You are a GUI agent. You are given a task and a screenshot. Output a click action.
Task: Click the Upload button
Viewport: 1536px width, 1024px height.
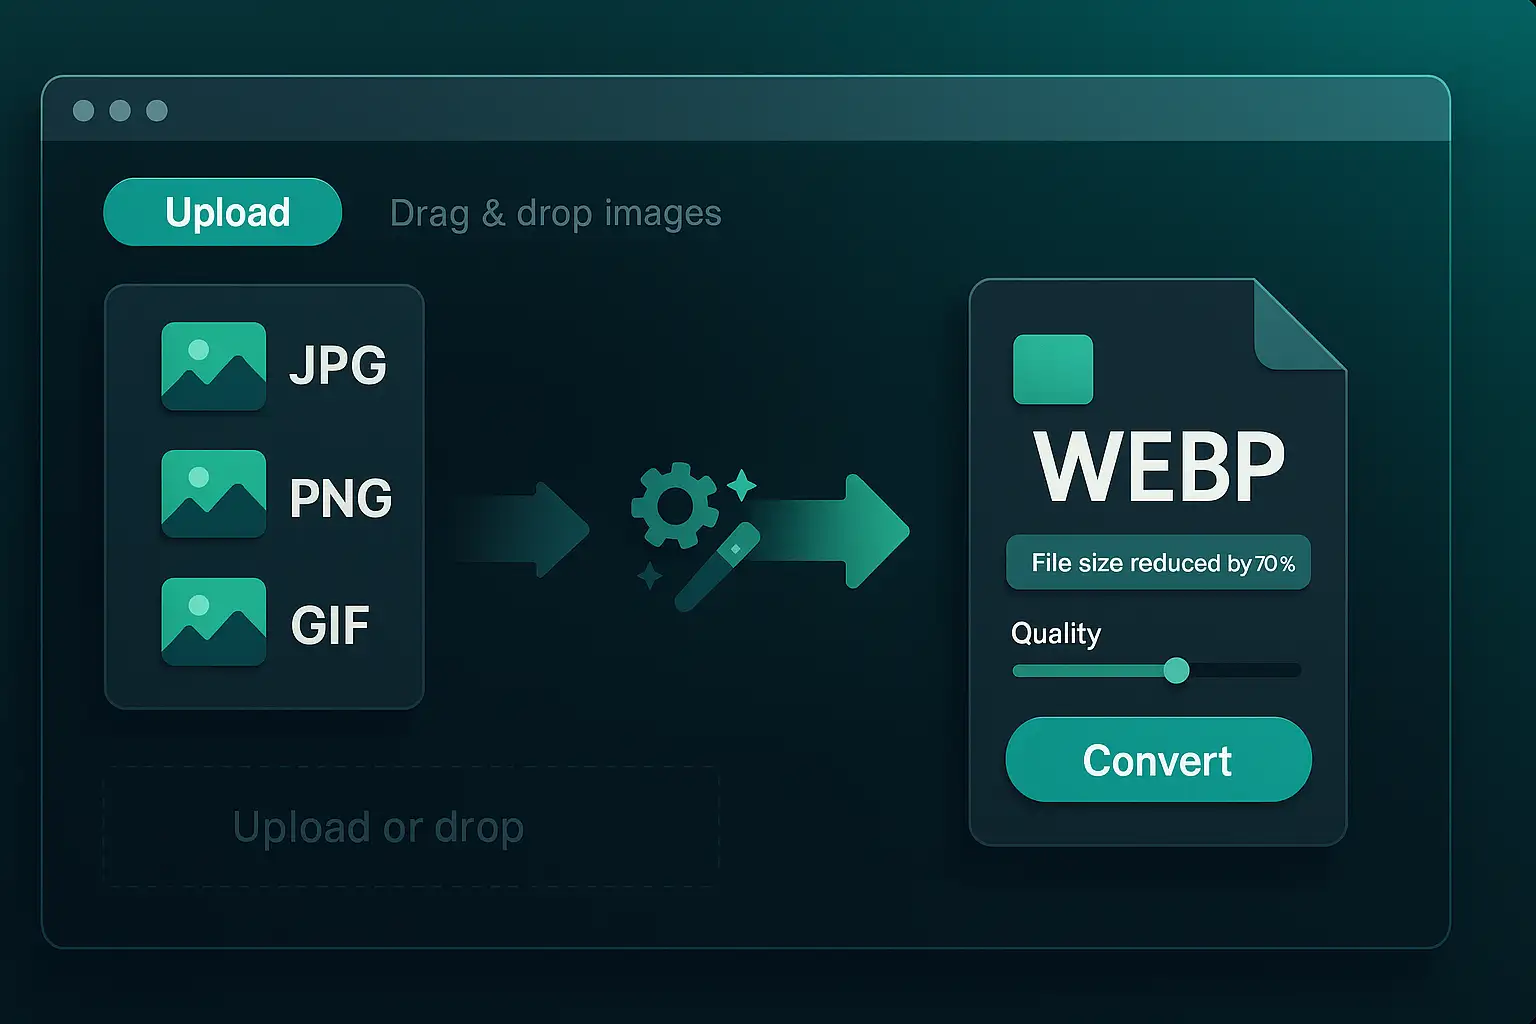pos(222,211)
